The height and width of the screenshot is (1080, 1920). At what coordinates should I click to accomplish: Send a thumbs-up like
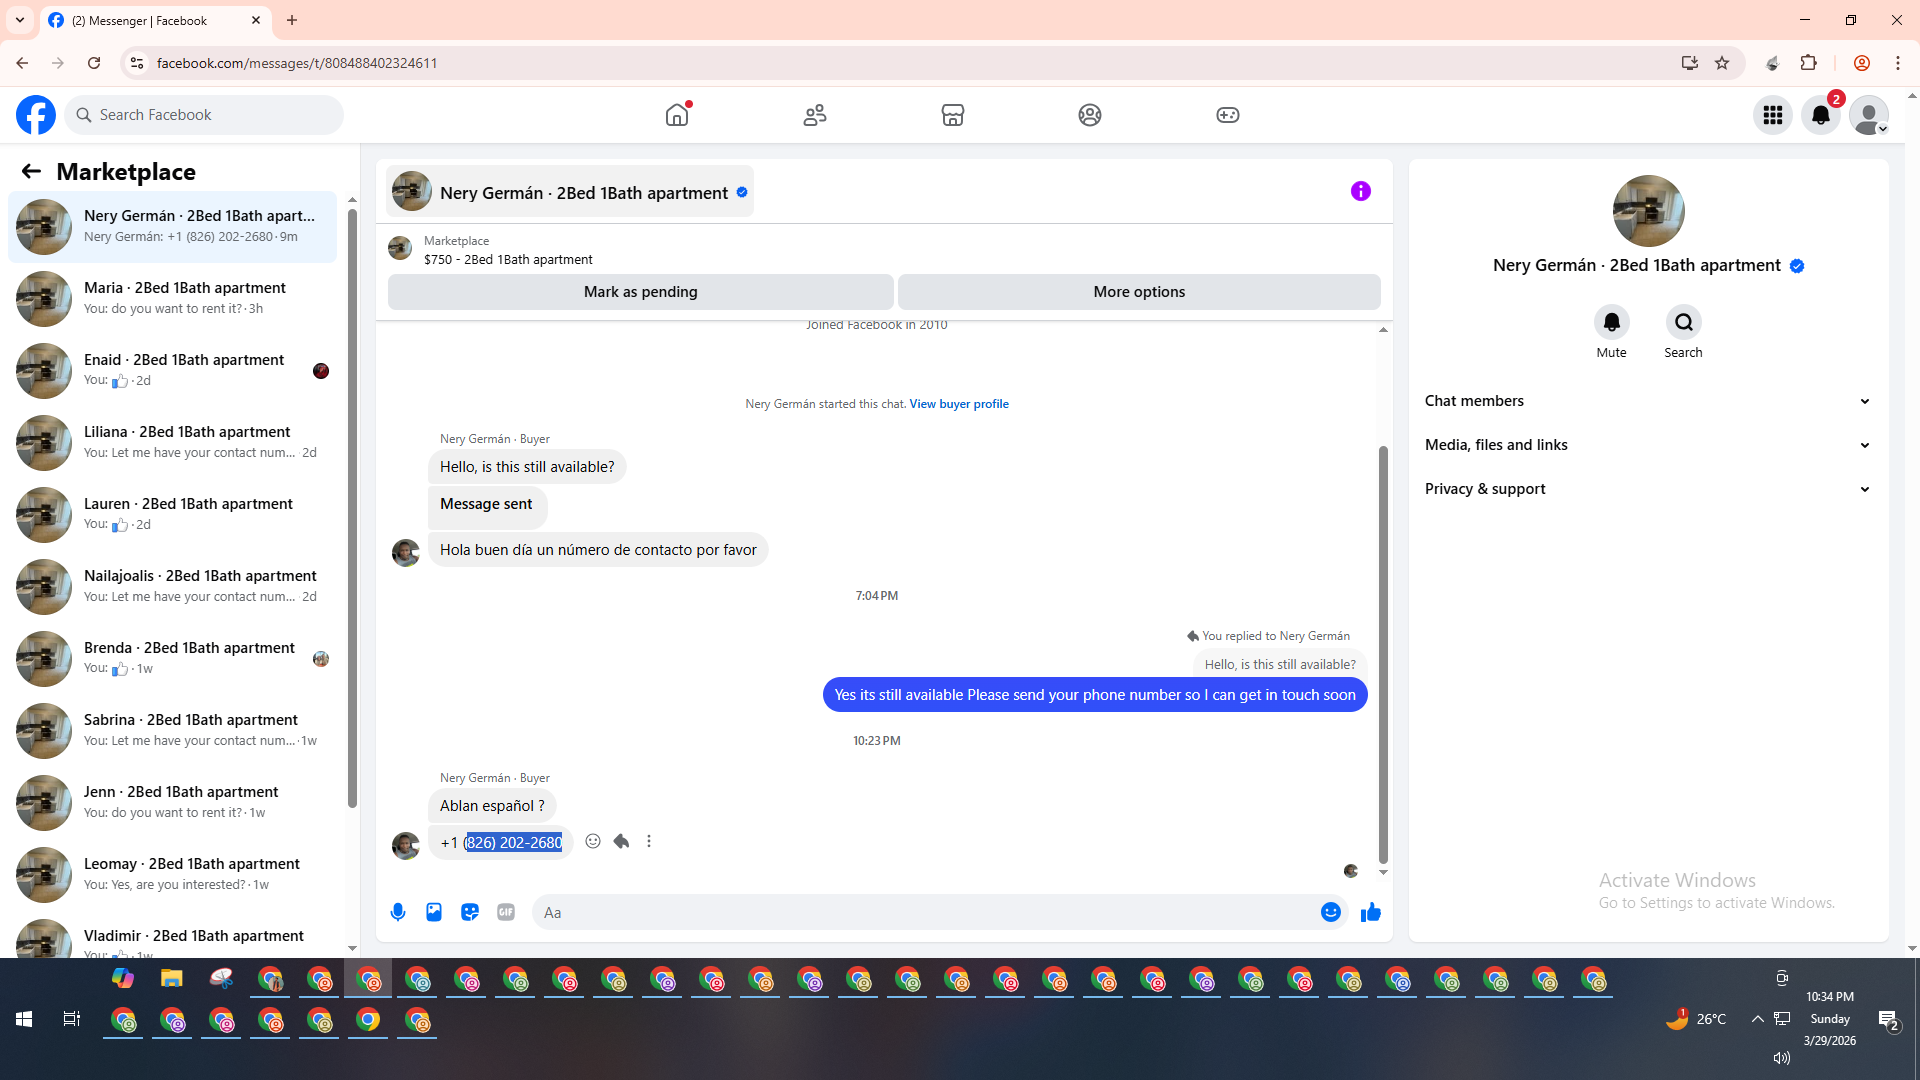(x=1371, y=912)
